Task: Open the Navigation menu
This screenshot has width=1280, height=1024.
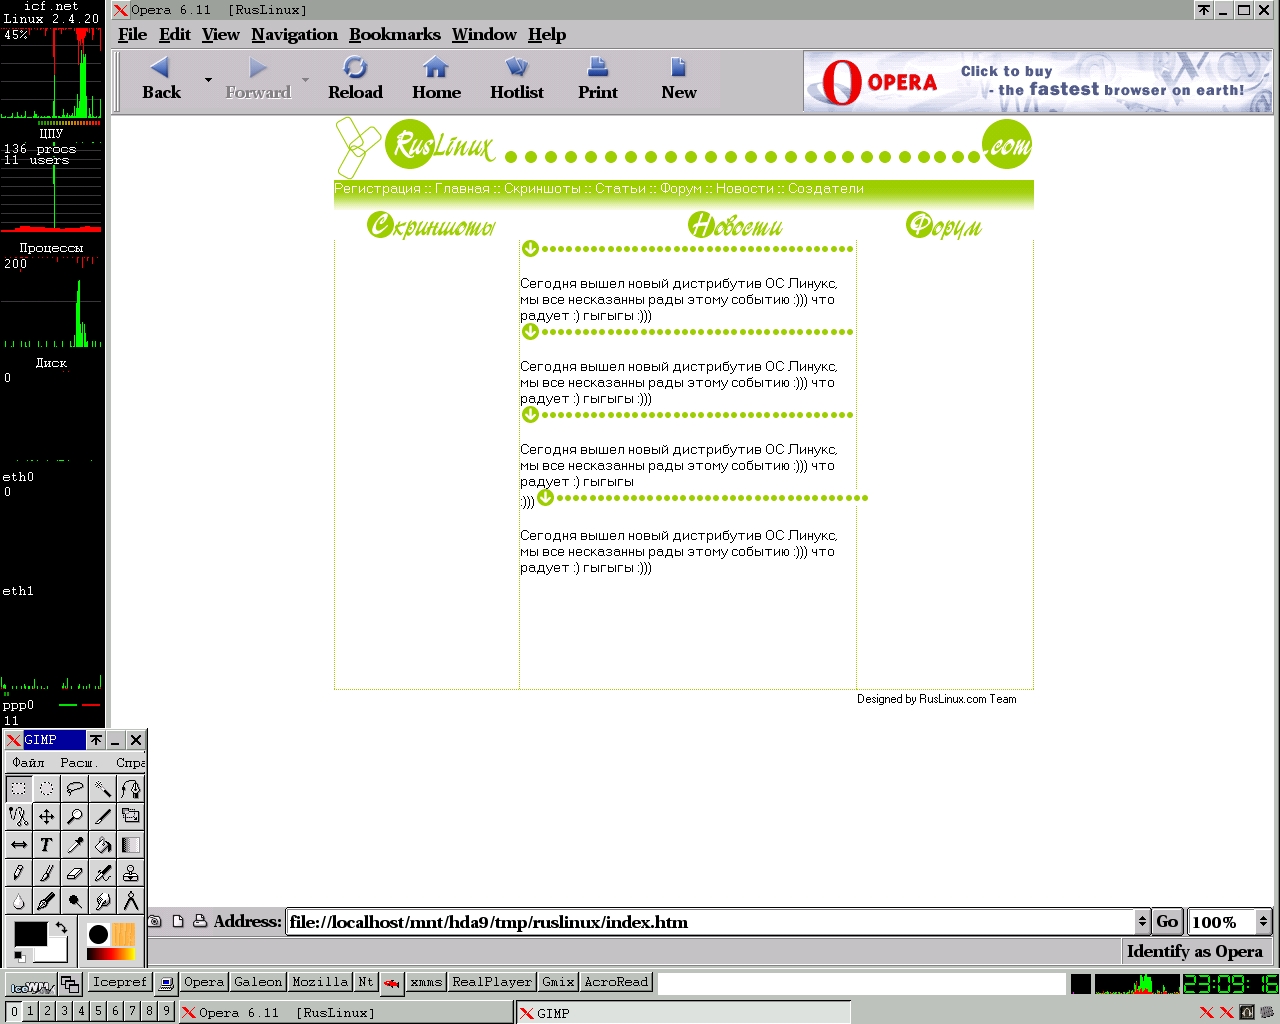Action: 294,35
